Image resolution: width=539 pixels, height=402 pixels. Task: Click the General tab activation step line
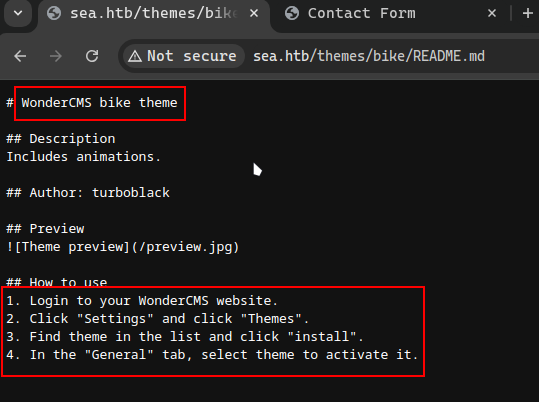pyautogui.click(x=212, y=355)
